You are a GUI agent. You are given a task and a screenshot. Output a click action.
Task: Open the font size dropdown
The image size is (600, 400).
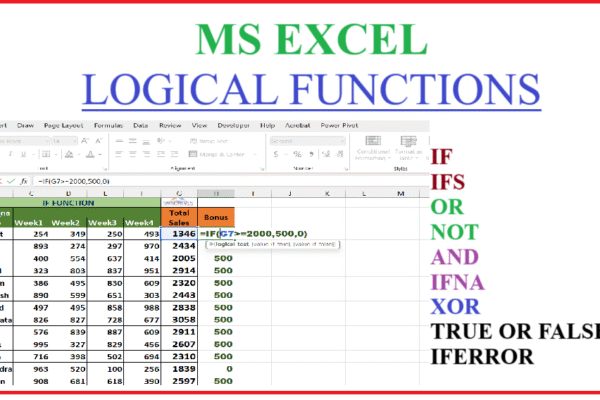point(74,141)
